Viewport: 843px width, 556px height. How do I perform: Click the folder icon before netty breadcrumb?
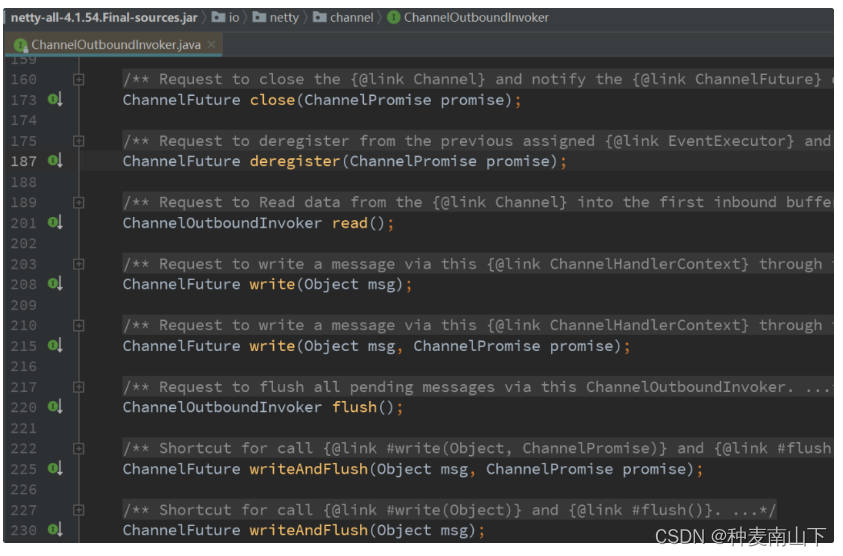[x=259, y=18]
